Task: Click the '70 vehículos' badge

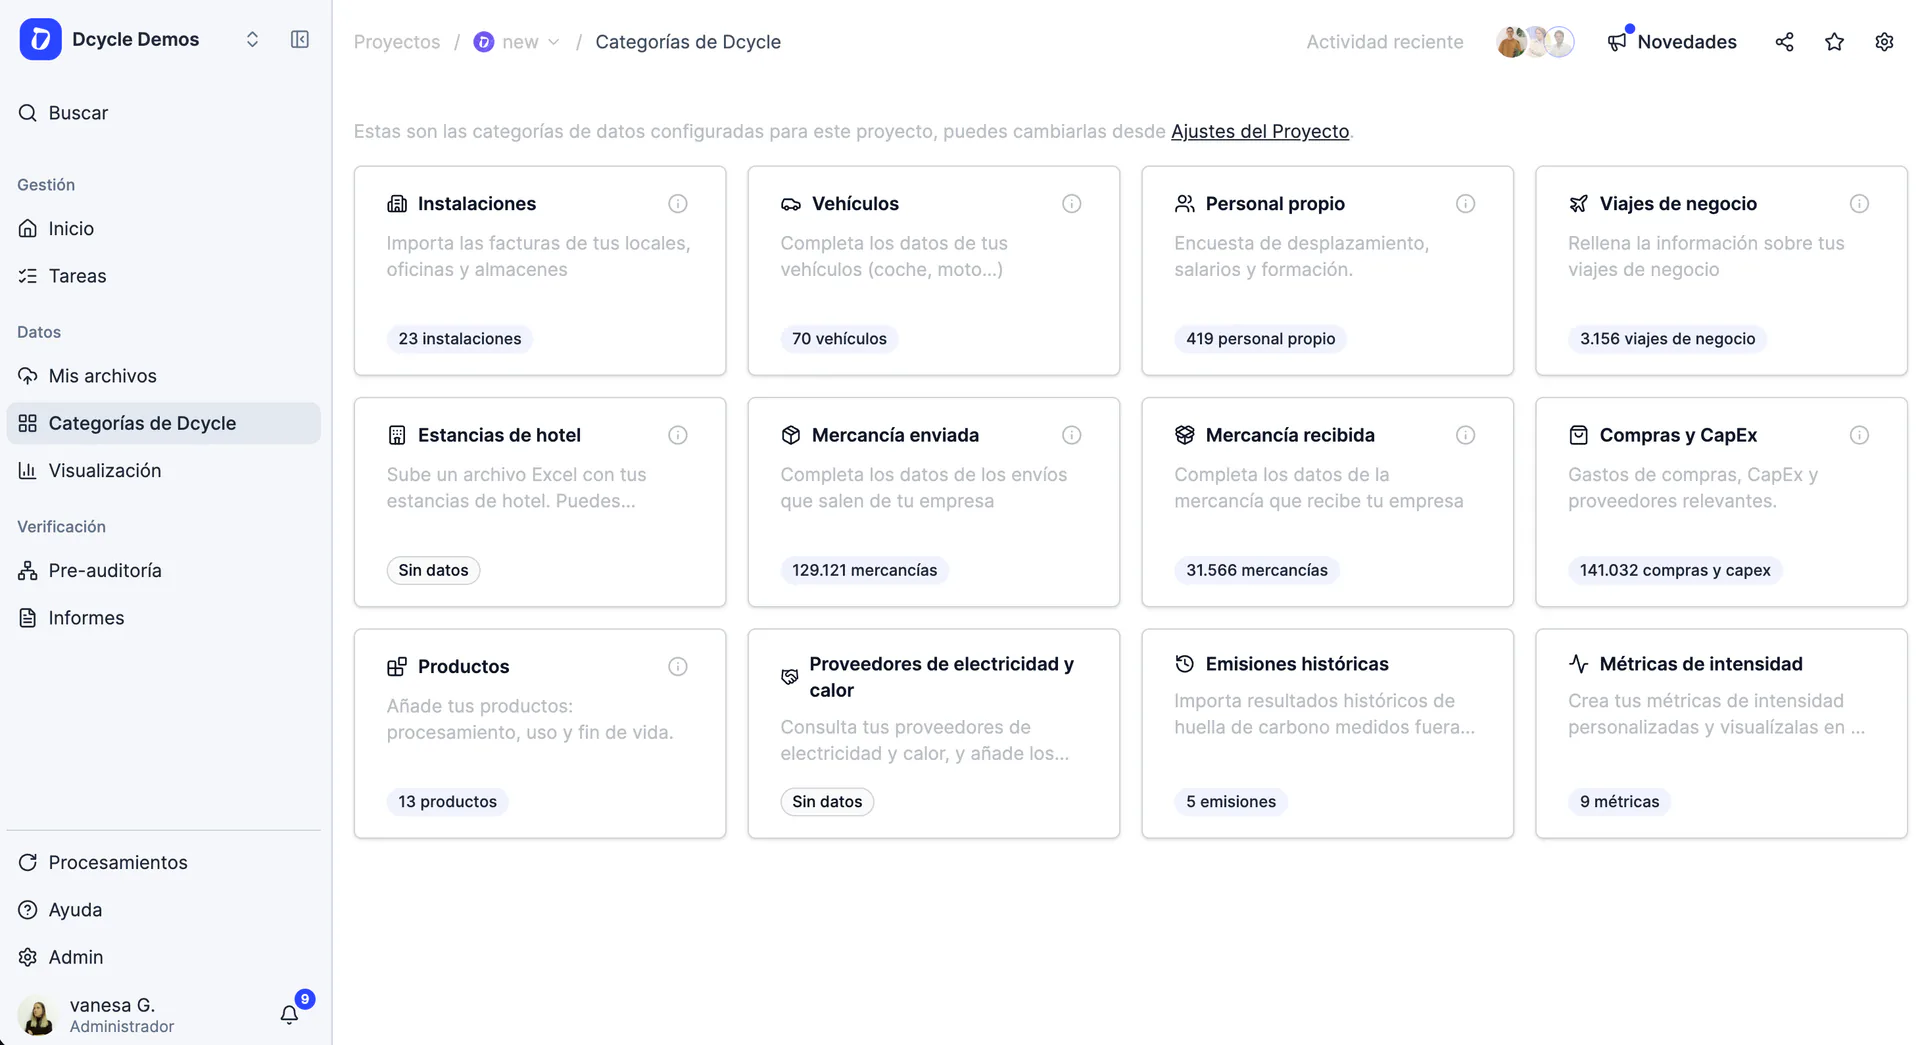Action: pyautogui.click(x=839, y=339)
